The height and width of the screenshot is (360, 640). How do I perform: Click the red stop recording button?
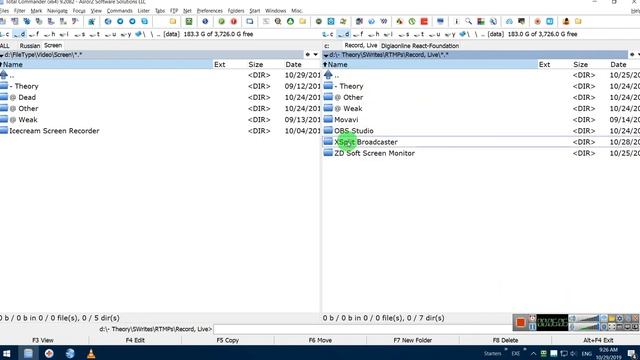click(520, 322)
